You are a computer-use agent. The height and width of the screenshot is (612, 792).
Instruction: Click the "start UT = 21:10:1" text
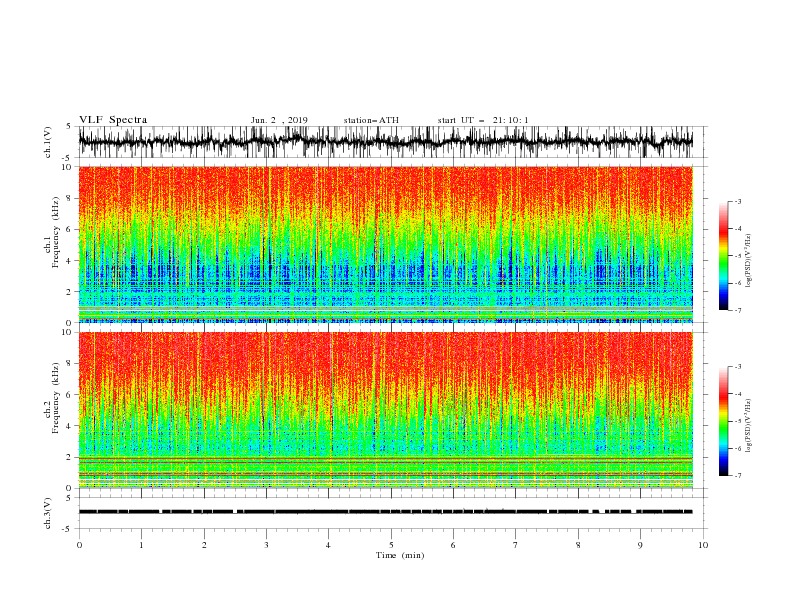[483, 120]
